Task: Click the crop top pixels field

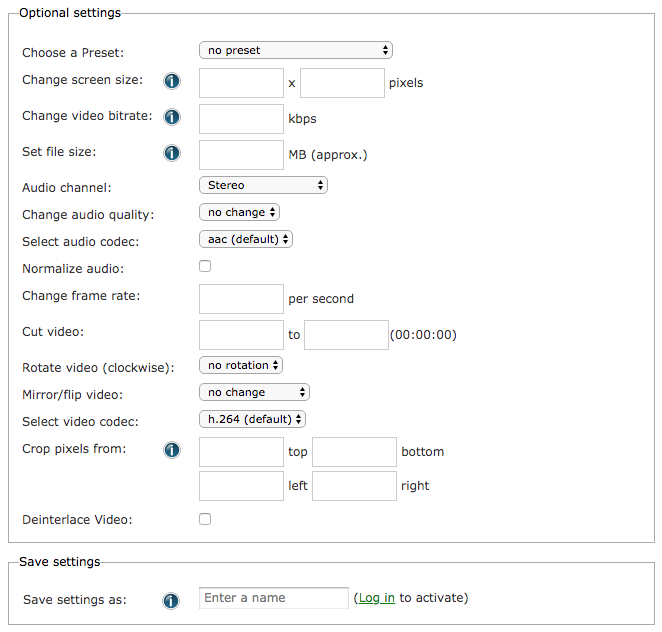Action: (x=242, y=452)
